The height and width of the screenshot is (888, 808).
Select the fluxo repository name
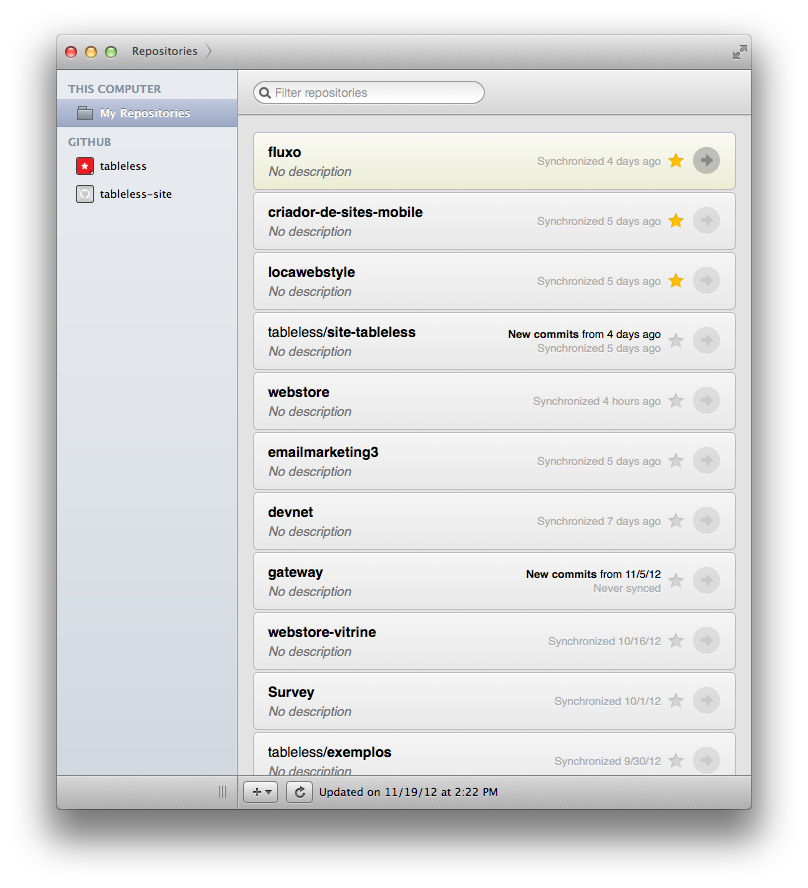[x=284, y=152]
